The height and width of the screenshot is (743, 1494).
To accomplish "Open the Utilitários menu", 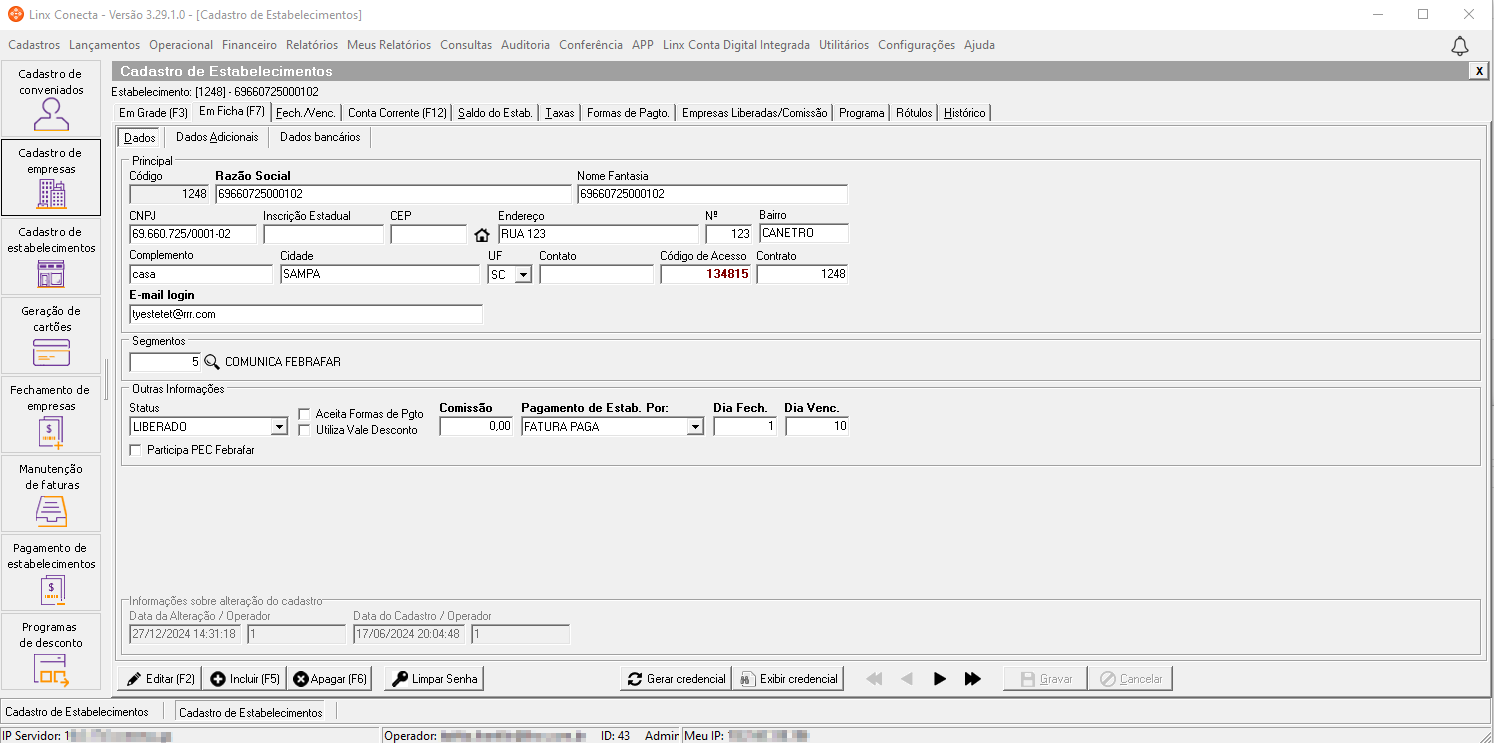I will 844,45.
